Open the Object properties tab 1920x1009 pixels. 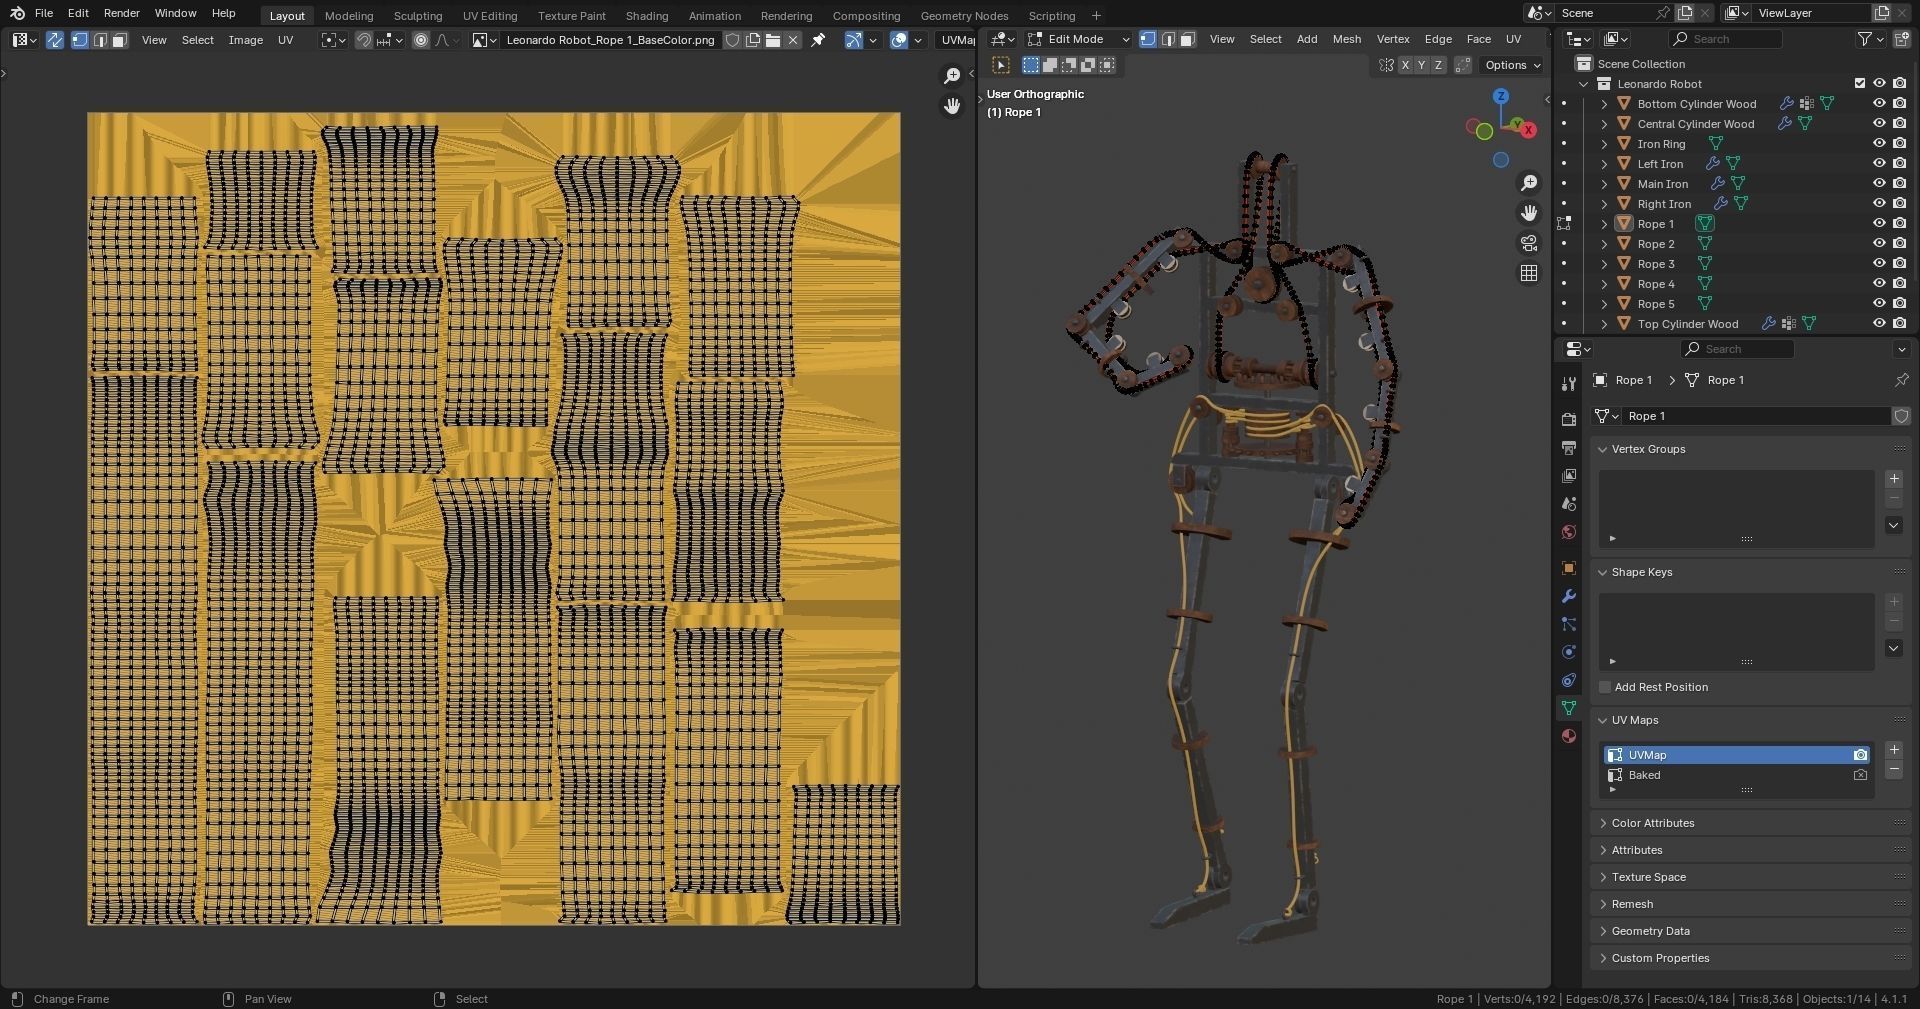click(x=1568, y=567)
